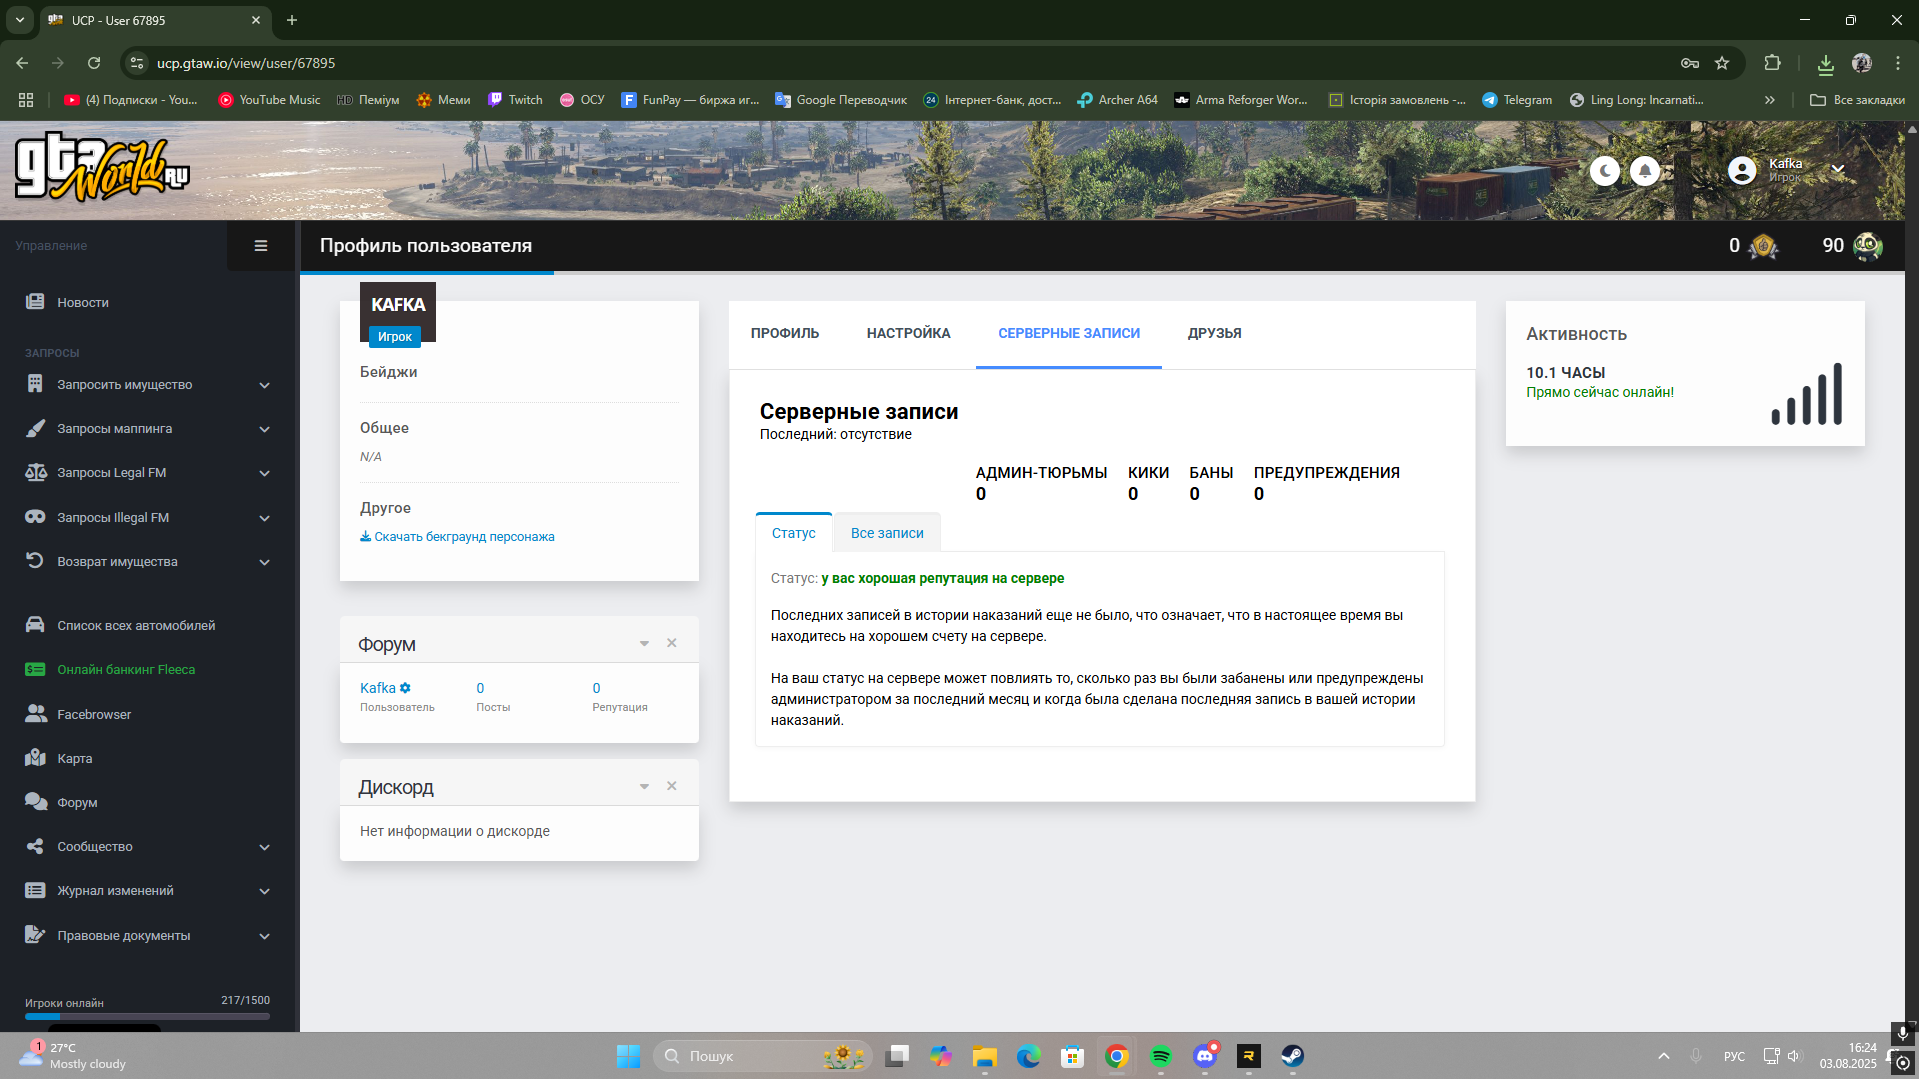Open Chrome downloads icon

click(1826, 64)
